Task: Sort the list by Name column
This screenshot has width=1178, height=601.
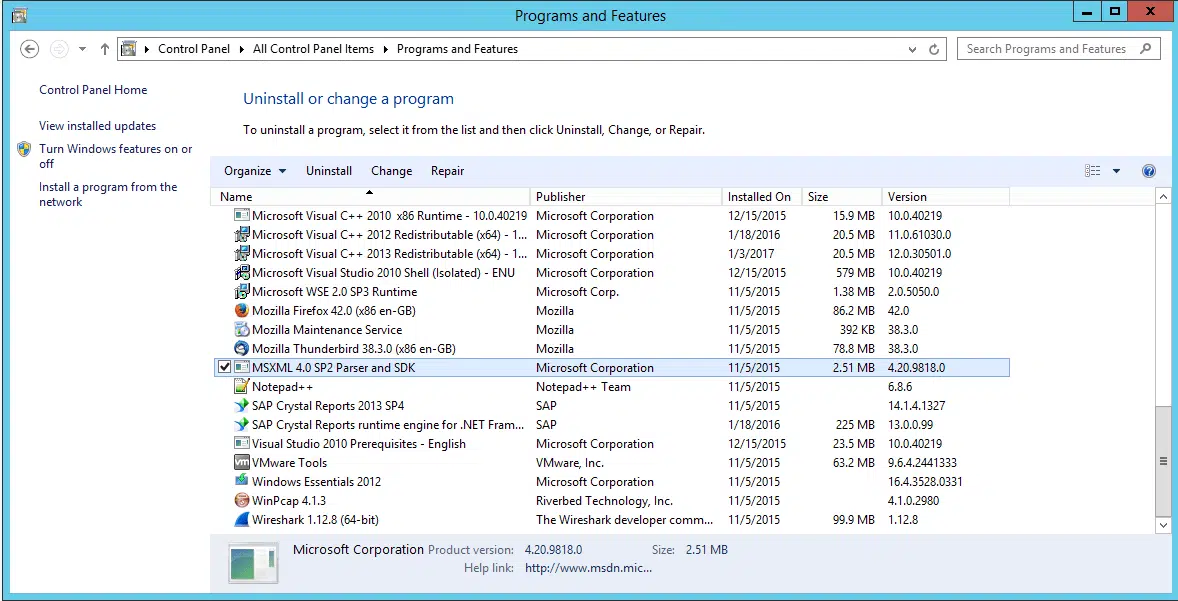Action: [x=371, y=197]
